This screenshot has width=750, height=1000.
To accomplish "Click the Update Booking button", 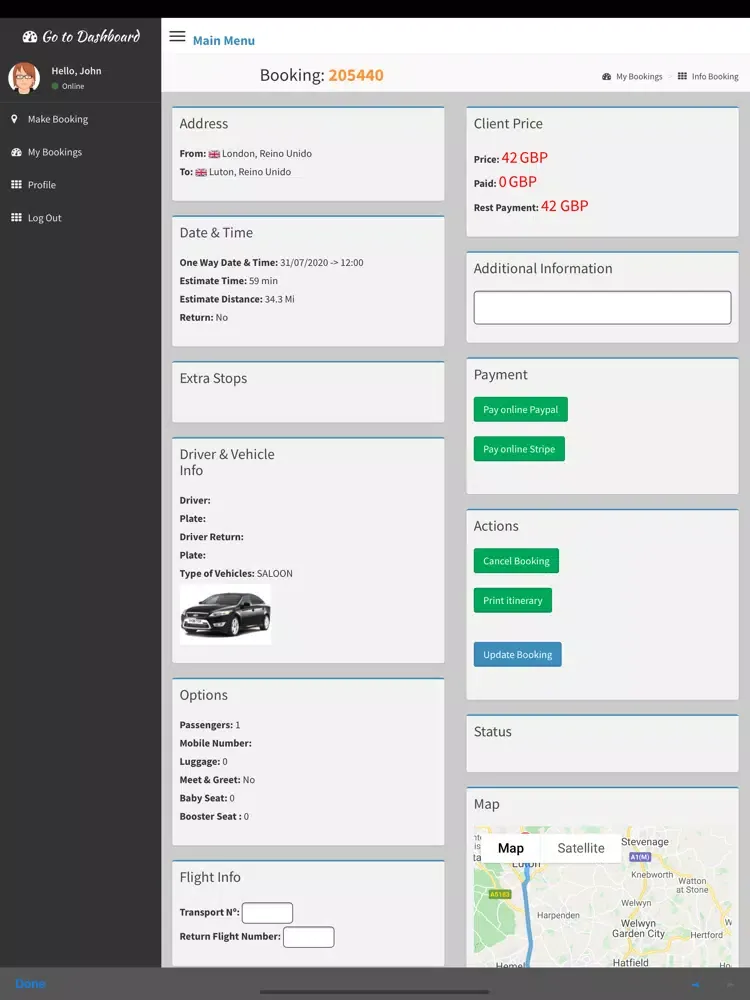I will [517, 655].
